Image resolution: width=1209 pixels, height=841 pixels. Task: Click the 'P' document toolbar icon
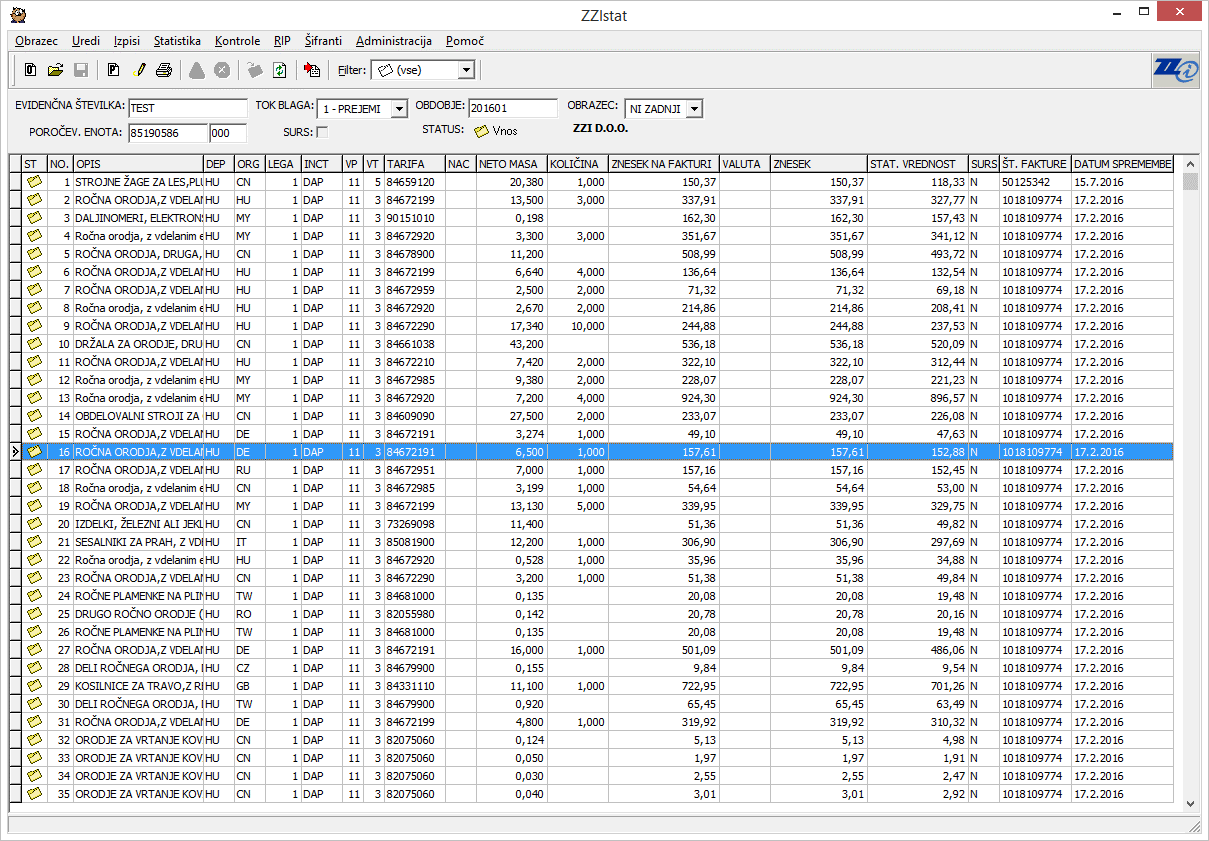[114, 70]
